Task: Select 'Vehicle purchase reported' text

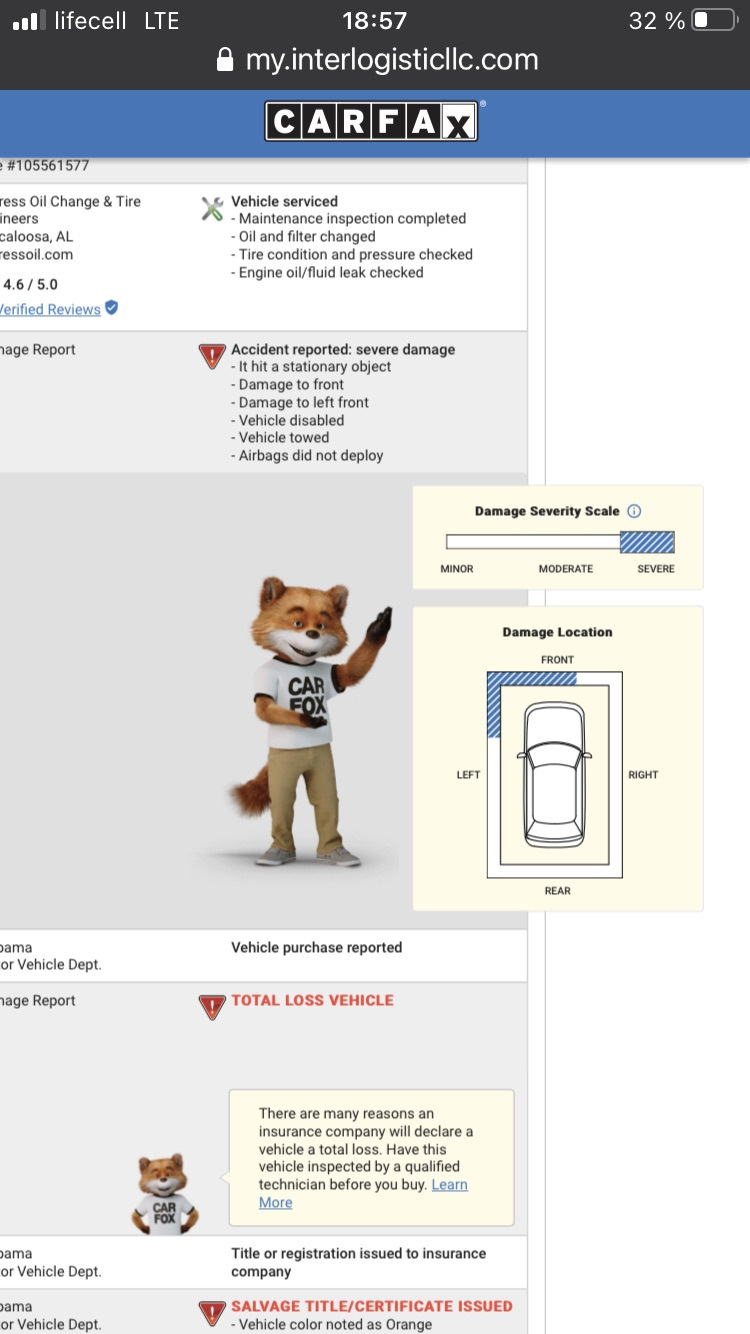Action: [316, 947]
